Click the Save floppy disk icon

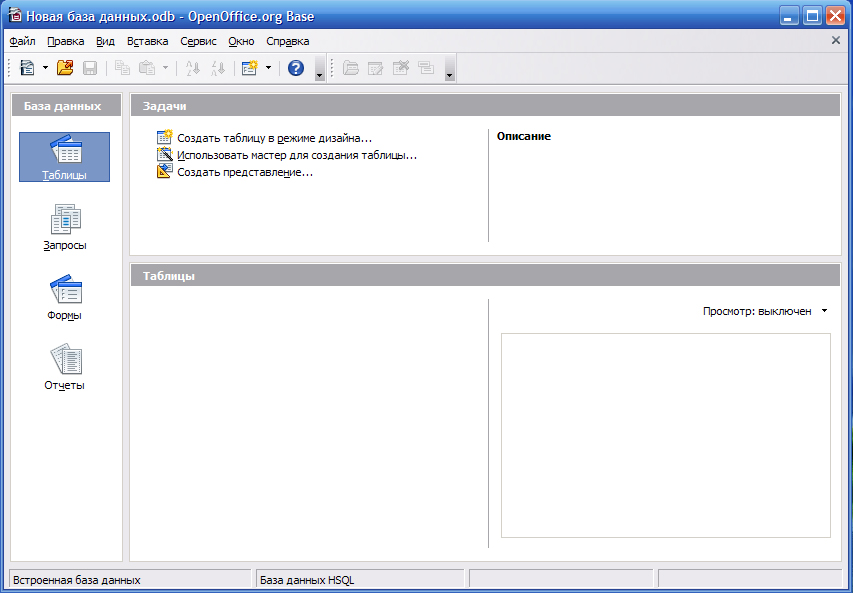(x=90, y=68)
